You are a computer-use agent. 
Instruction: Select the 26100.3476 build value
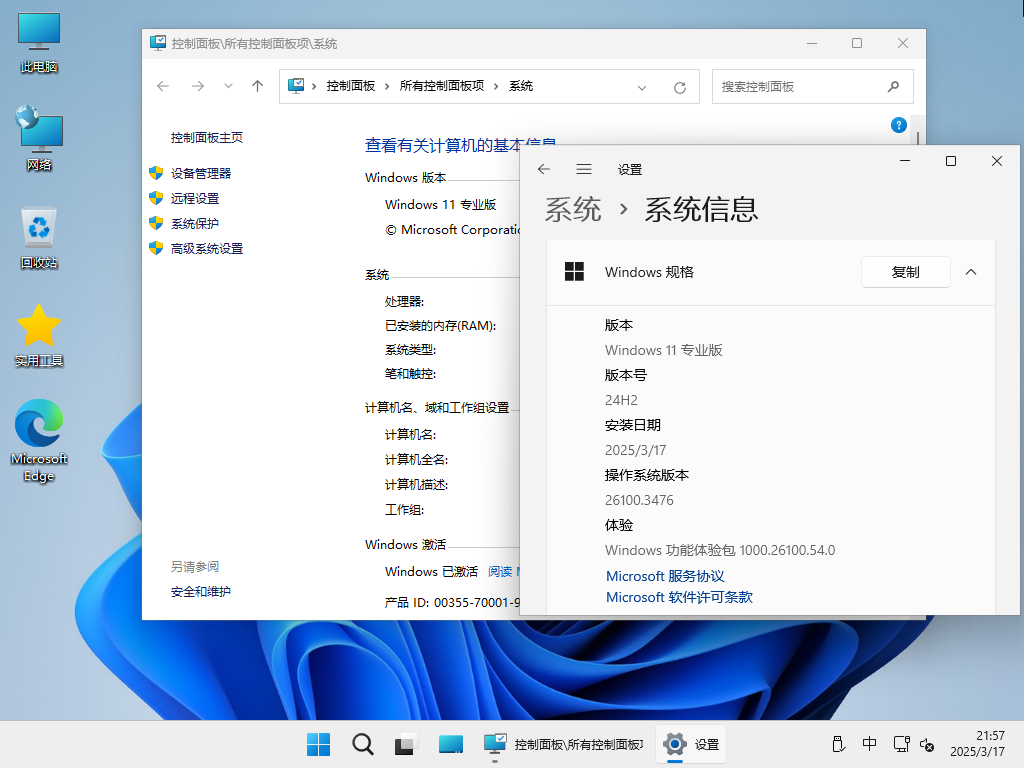[639, 500]
